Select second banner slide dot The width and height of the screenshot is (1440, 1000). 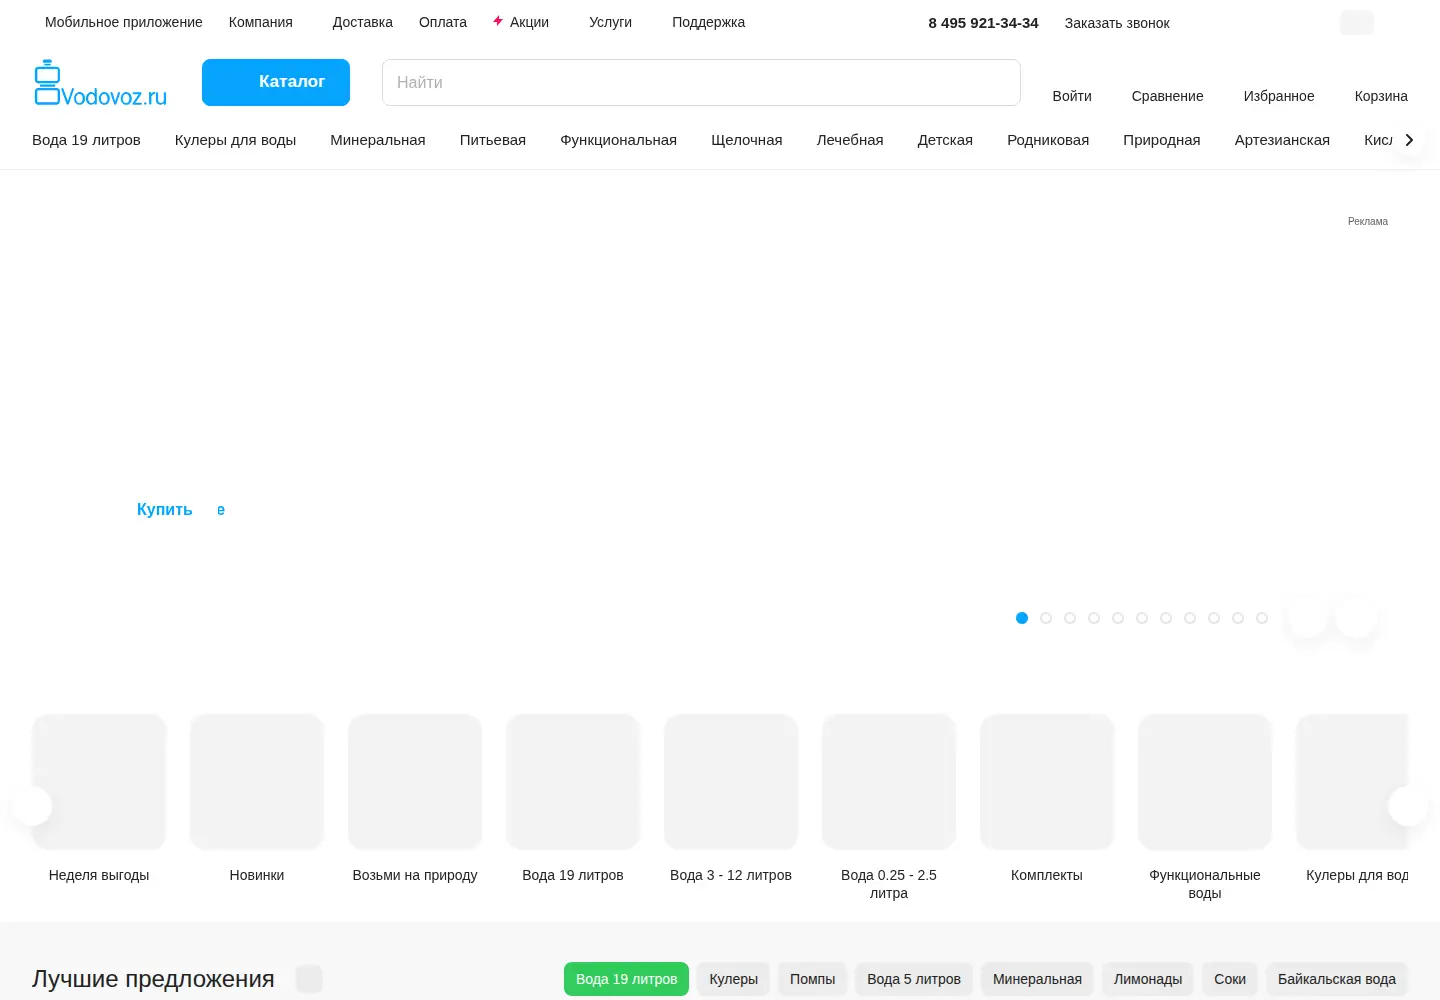1046,618
